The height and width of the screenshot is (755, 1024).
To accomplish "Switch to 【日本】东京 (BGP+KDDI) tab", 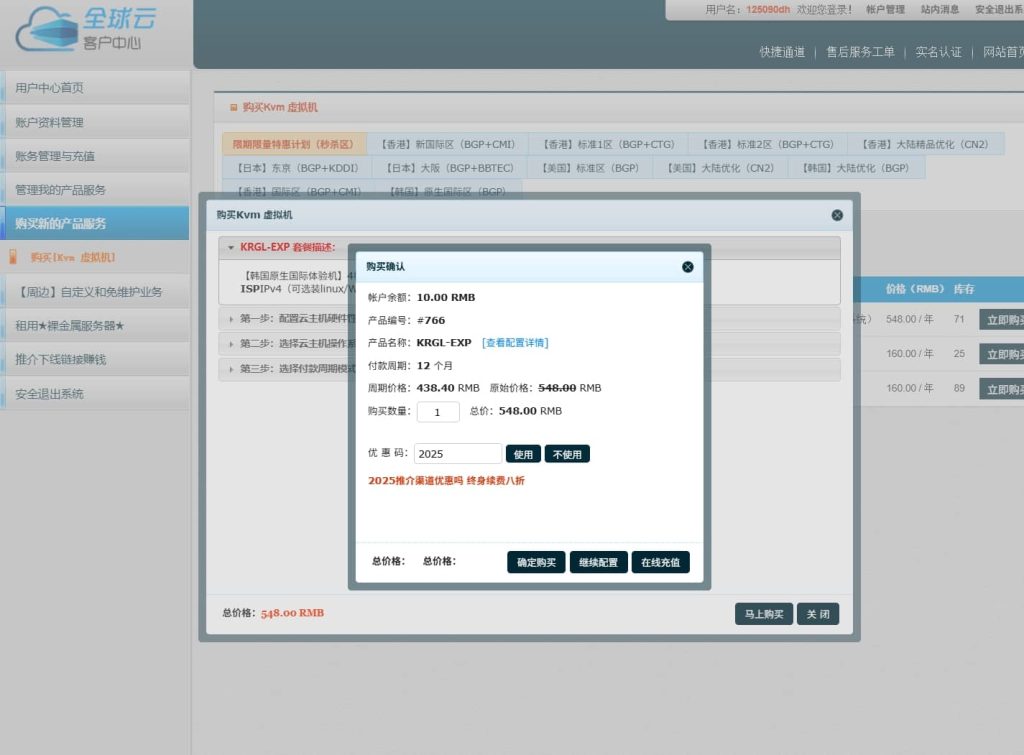I will [296, 168].
